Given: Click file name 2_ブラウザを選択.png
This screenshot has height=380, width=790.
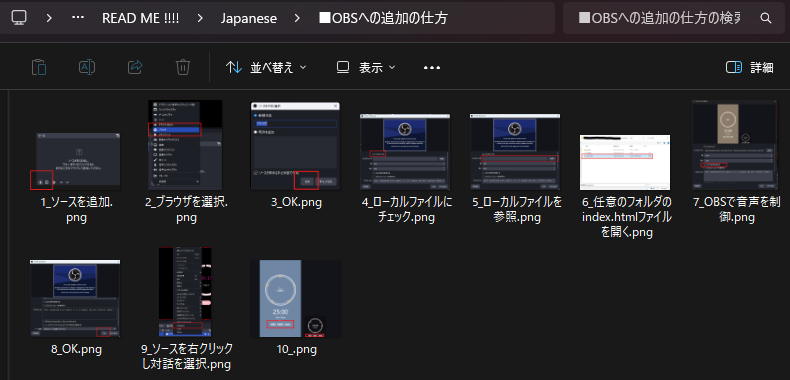Looking at the screenshot, I should point(186,210).
